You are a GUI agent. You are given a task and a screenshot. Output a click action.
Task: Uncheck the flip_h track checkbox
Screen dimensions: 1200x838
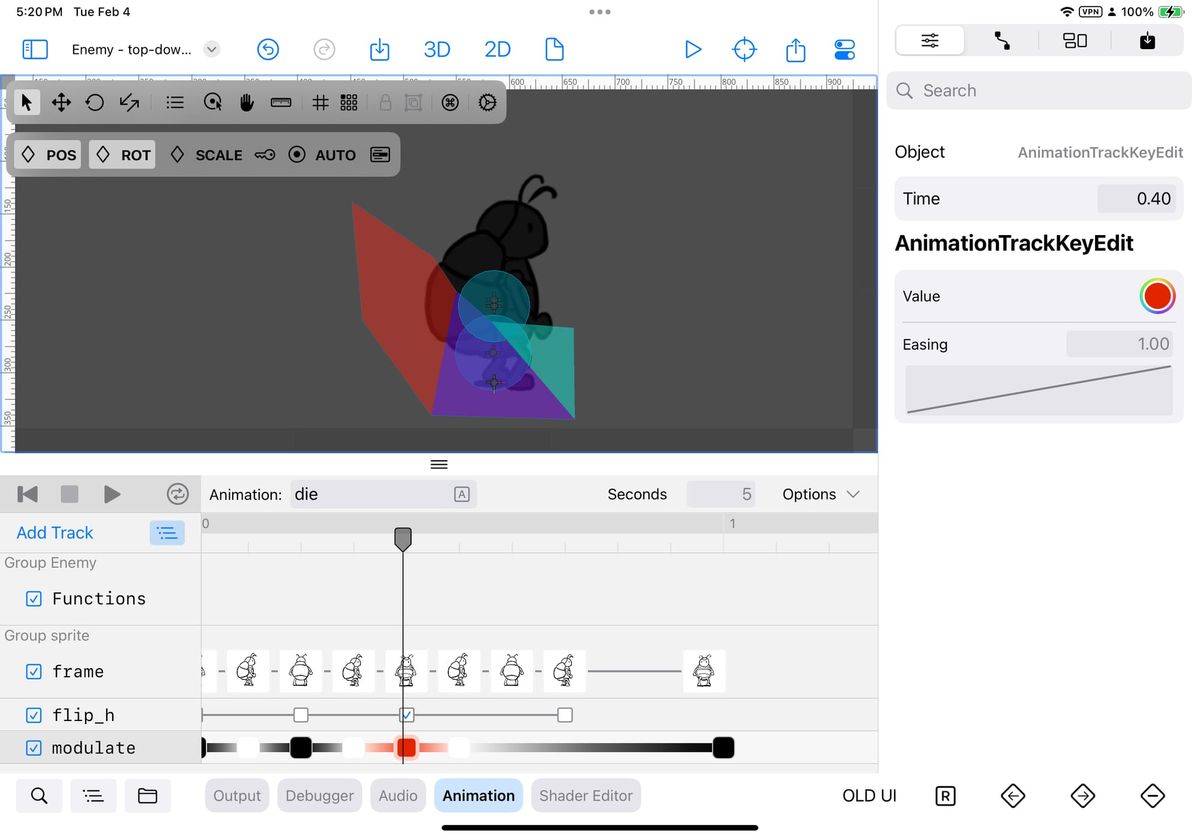click(x=33, y=715)
